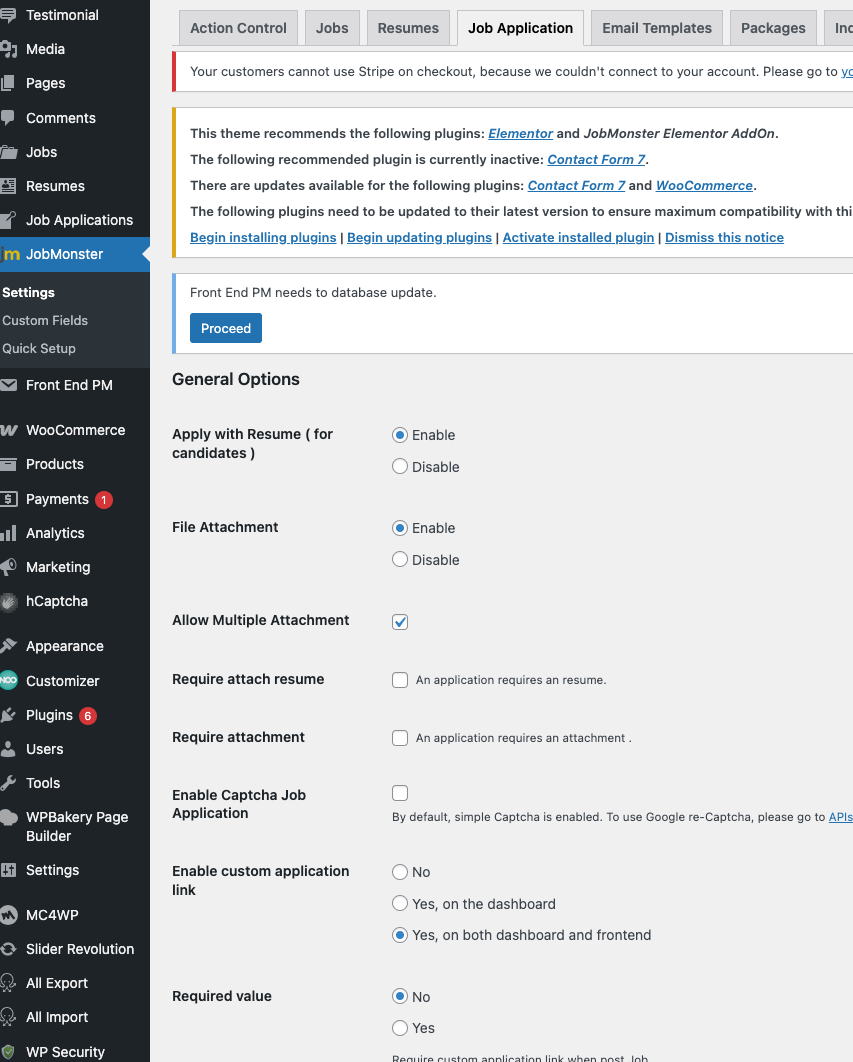
Task: Click the Resumes sidebar icon
Action: (8, 186)
